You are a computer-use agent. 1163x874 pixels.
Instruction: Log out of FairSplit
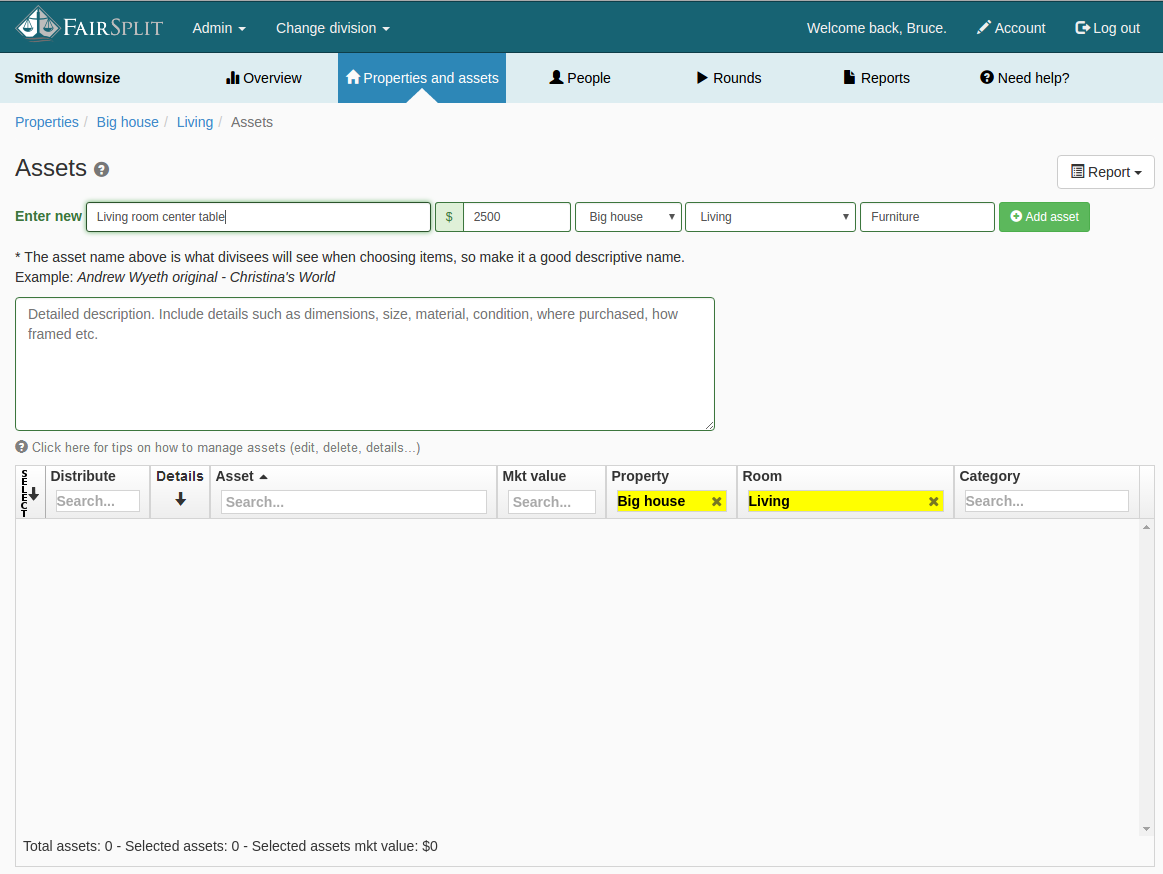click(x=1107, y=28)
